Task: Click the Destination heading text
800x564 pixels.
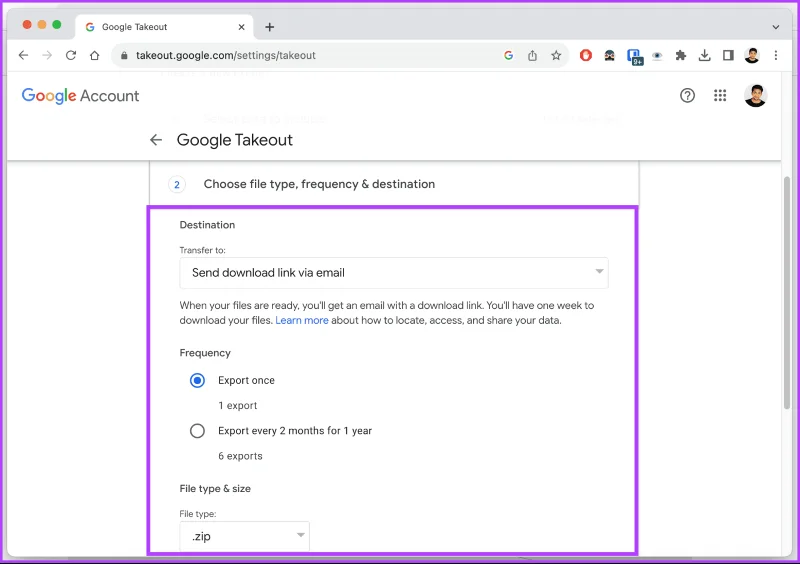Action: pyautogui.click(x=207, y=225)
